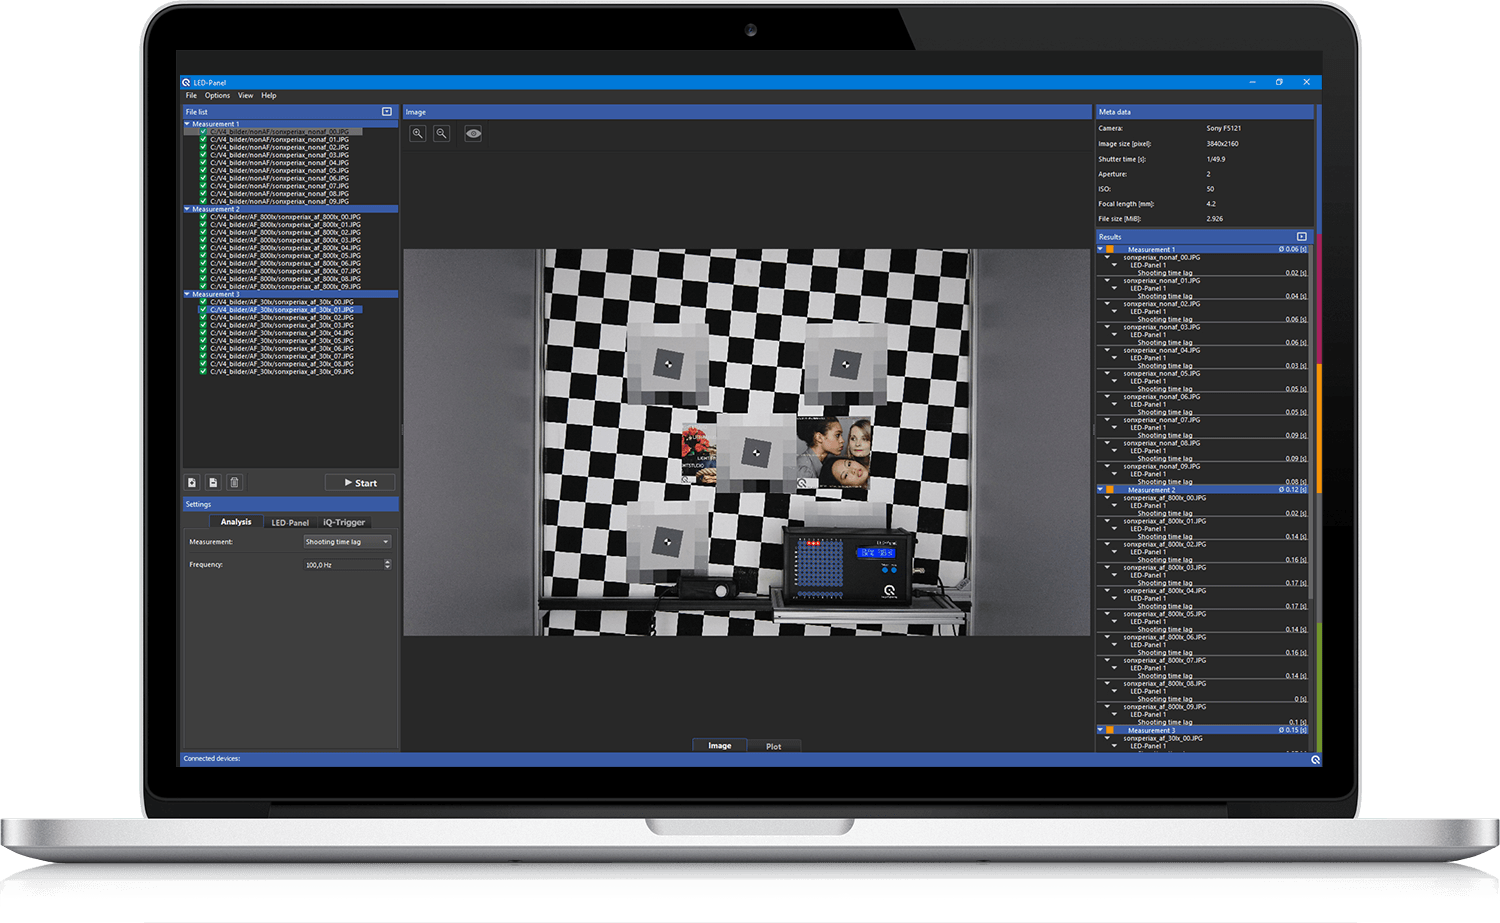This screenshot has height=923, width=1500.
Task: Collapse Measurement 3 in file list
Action: (187, 294)
